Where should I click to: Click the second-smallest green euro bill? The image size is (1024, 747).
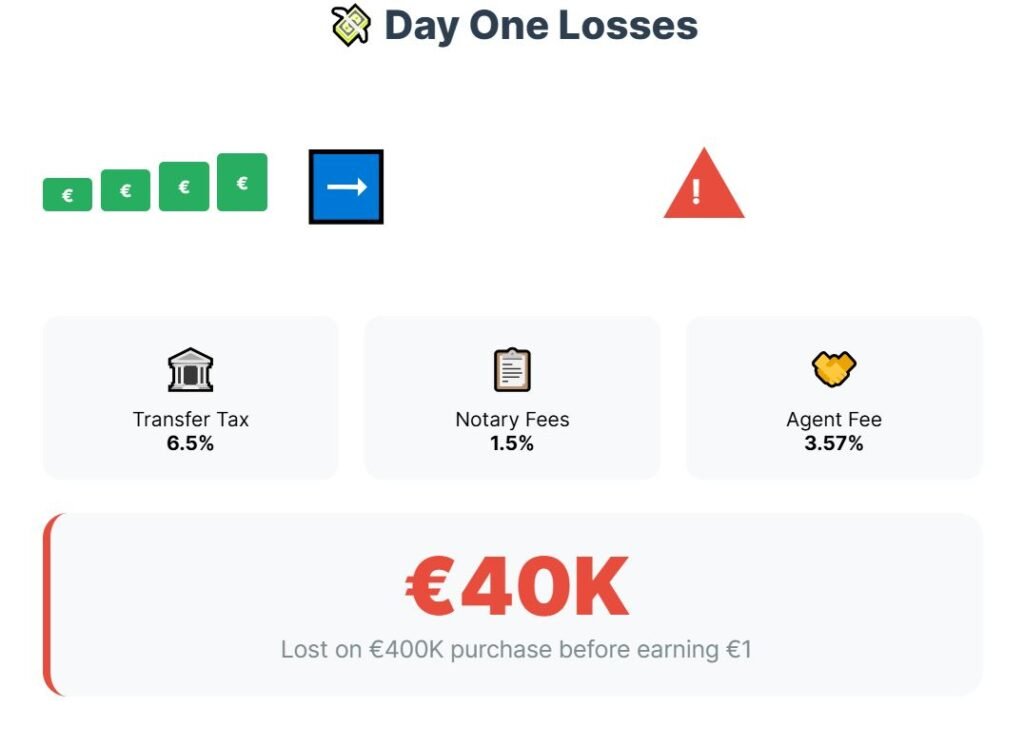126,190
